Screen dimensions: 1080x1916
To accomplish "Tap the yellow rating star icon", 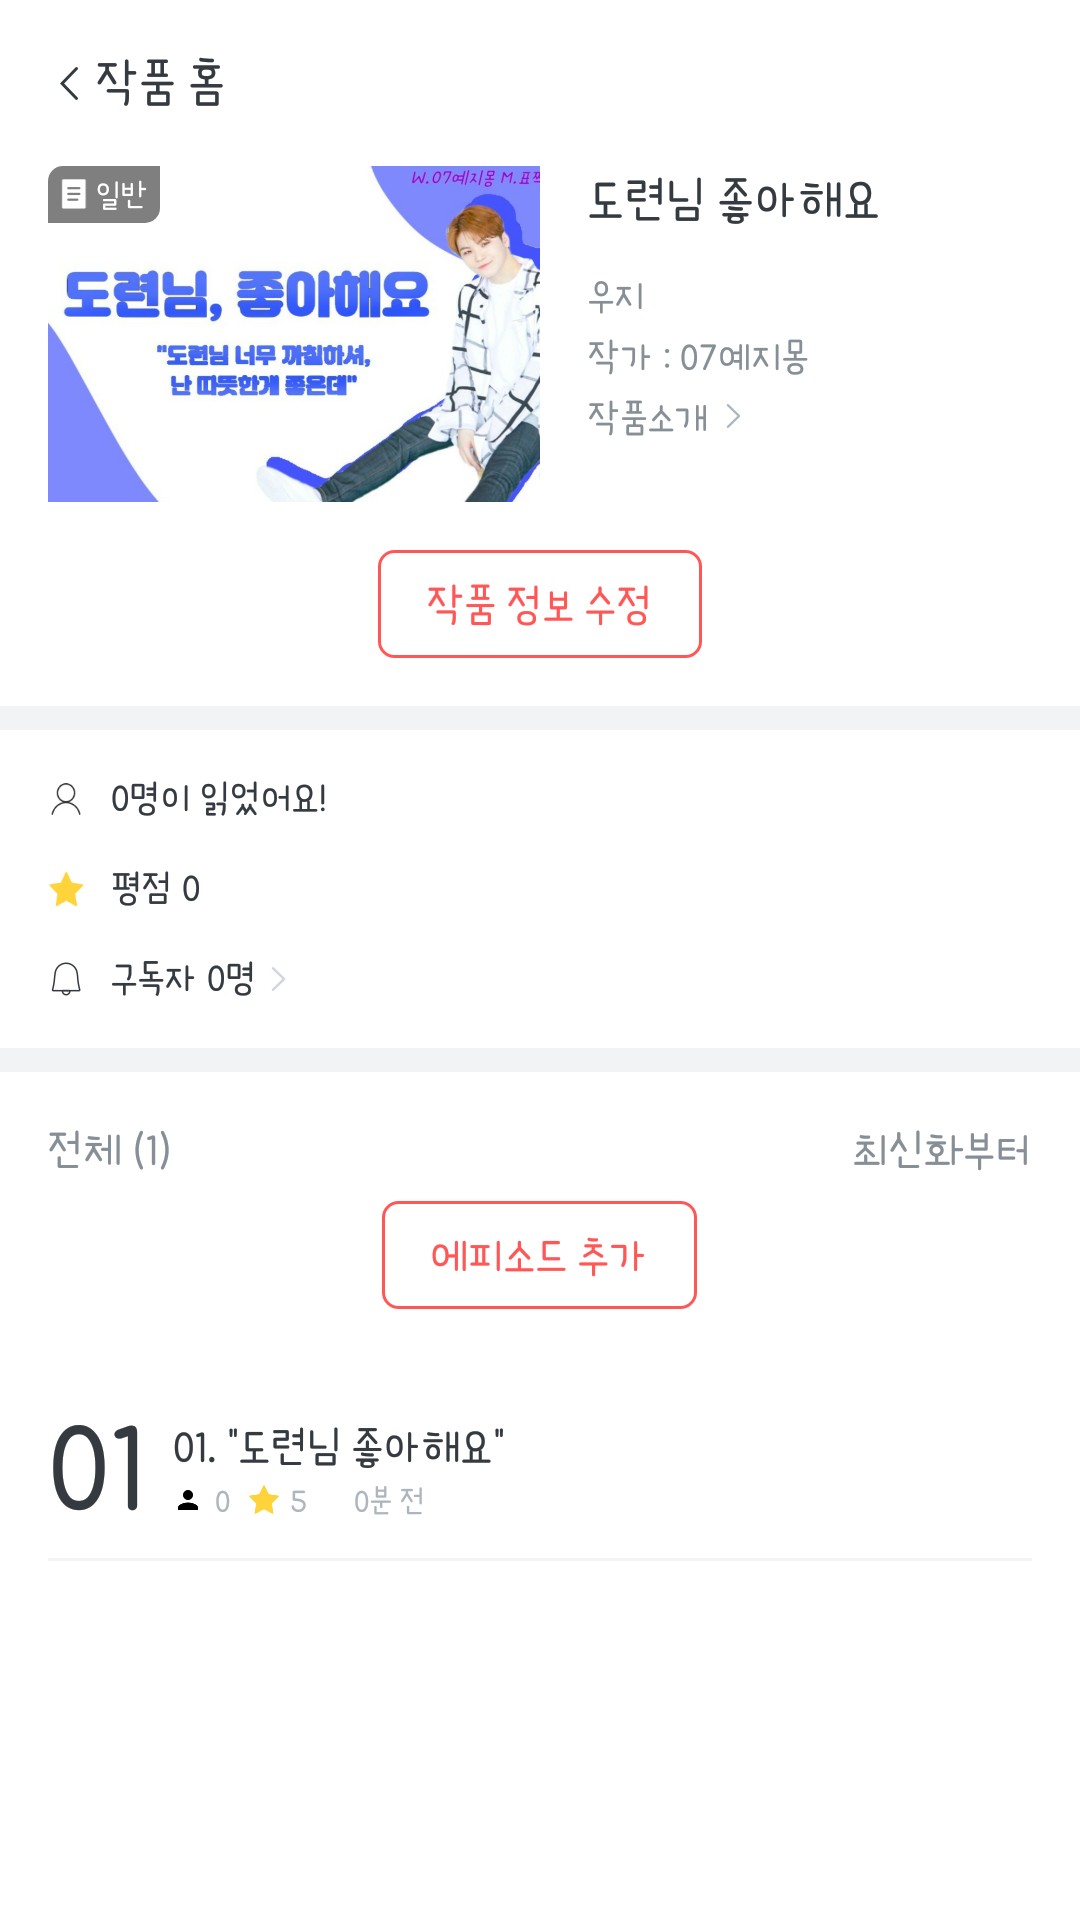I will [66, 889].
